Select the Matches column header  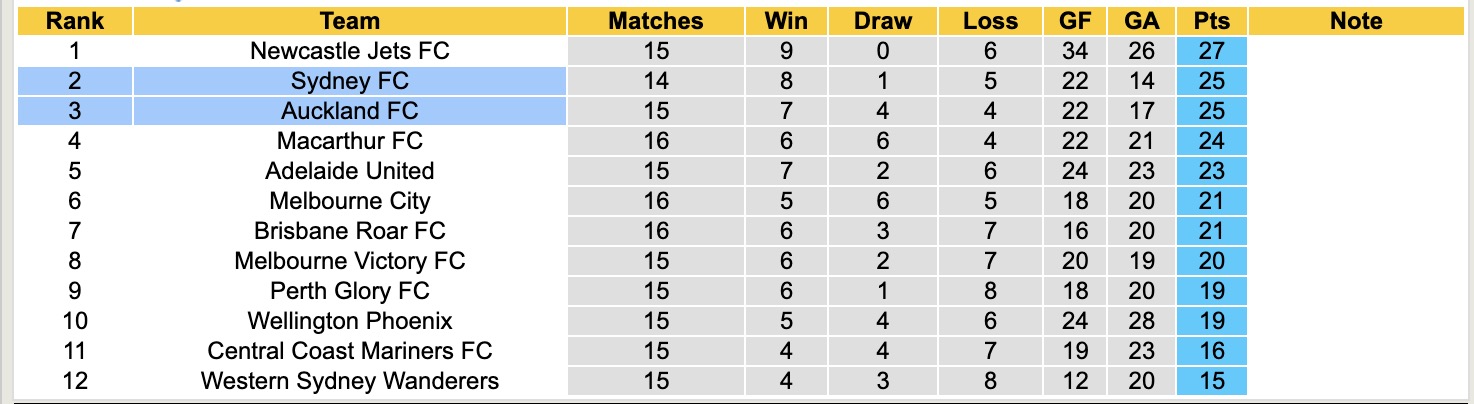656,21
